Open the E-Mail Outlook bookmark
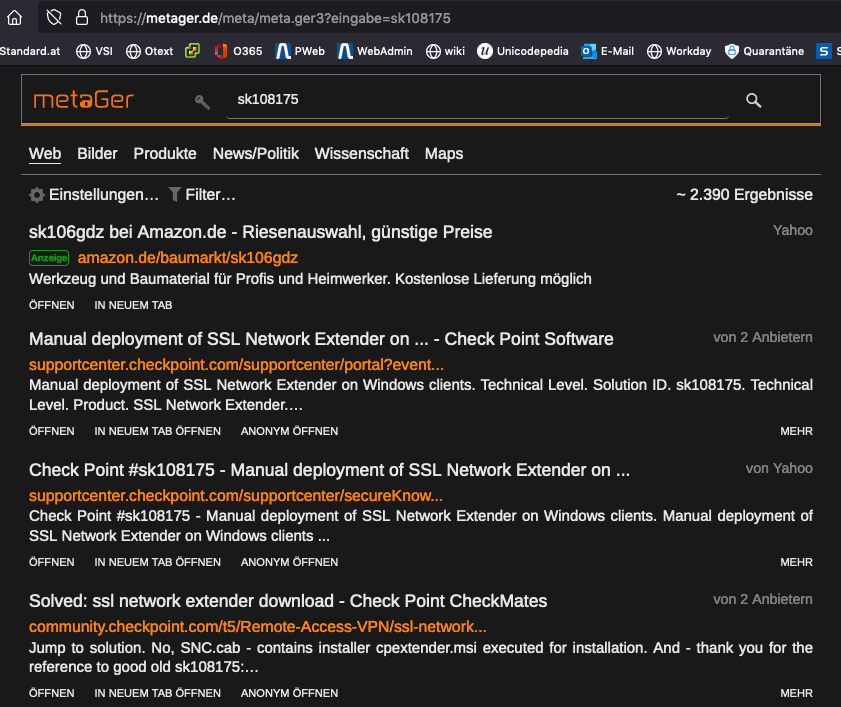 pyautogui.click(x=608, y=51)
